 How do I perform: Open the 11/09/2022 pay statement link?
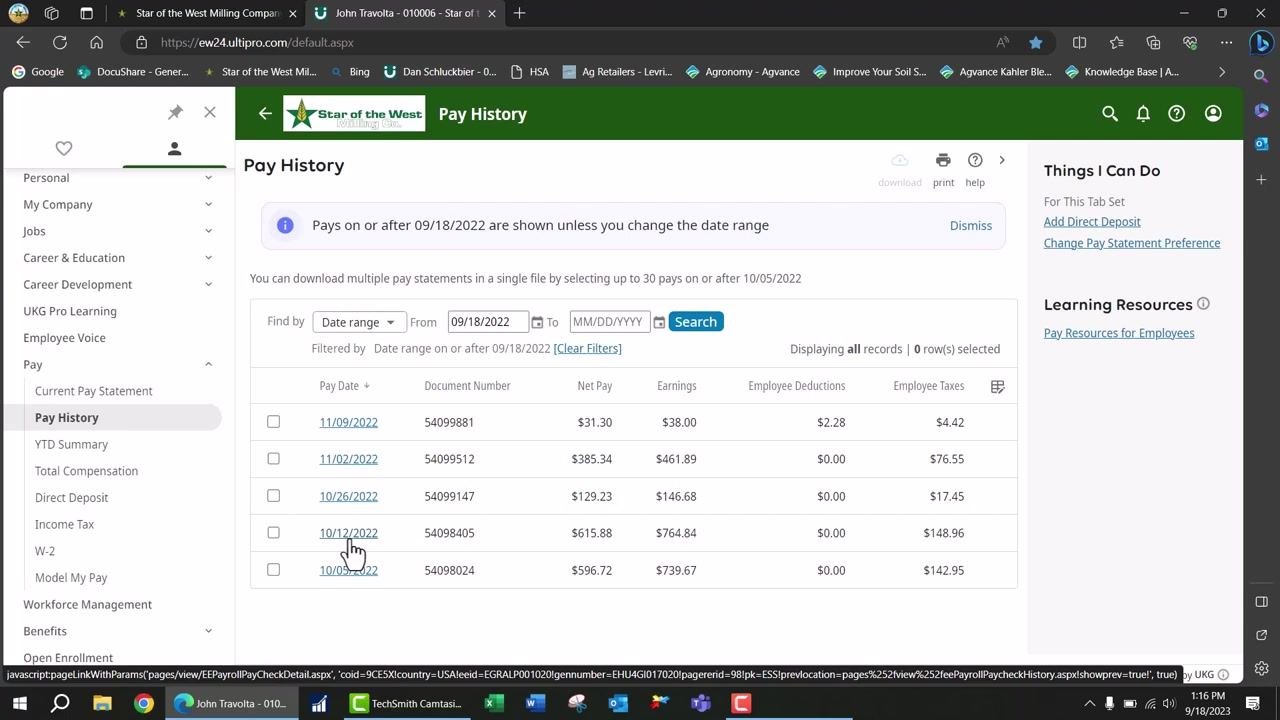348,422
